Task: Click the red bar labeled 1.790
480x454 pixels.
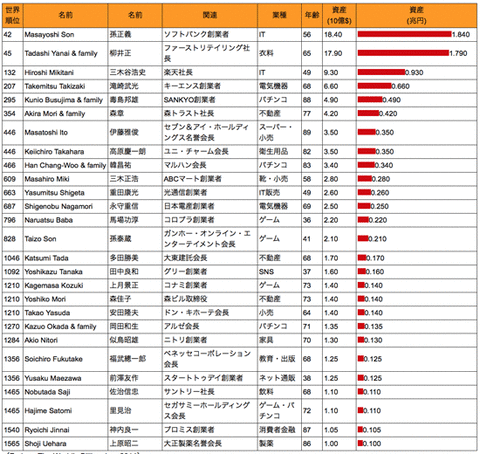Action: click(x=403, y=53)
